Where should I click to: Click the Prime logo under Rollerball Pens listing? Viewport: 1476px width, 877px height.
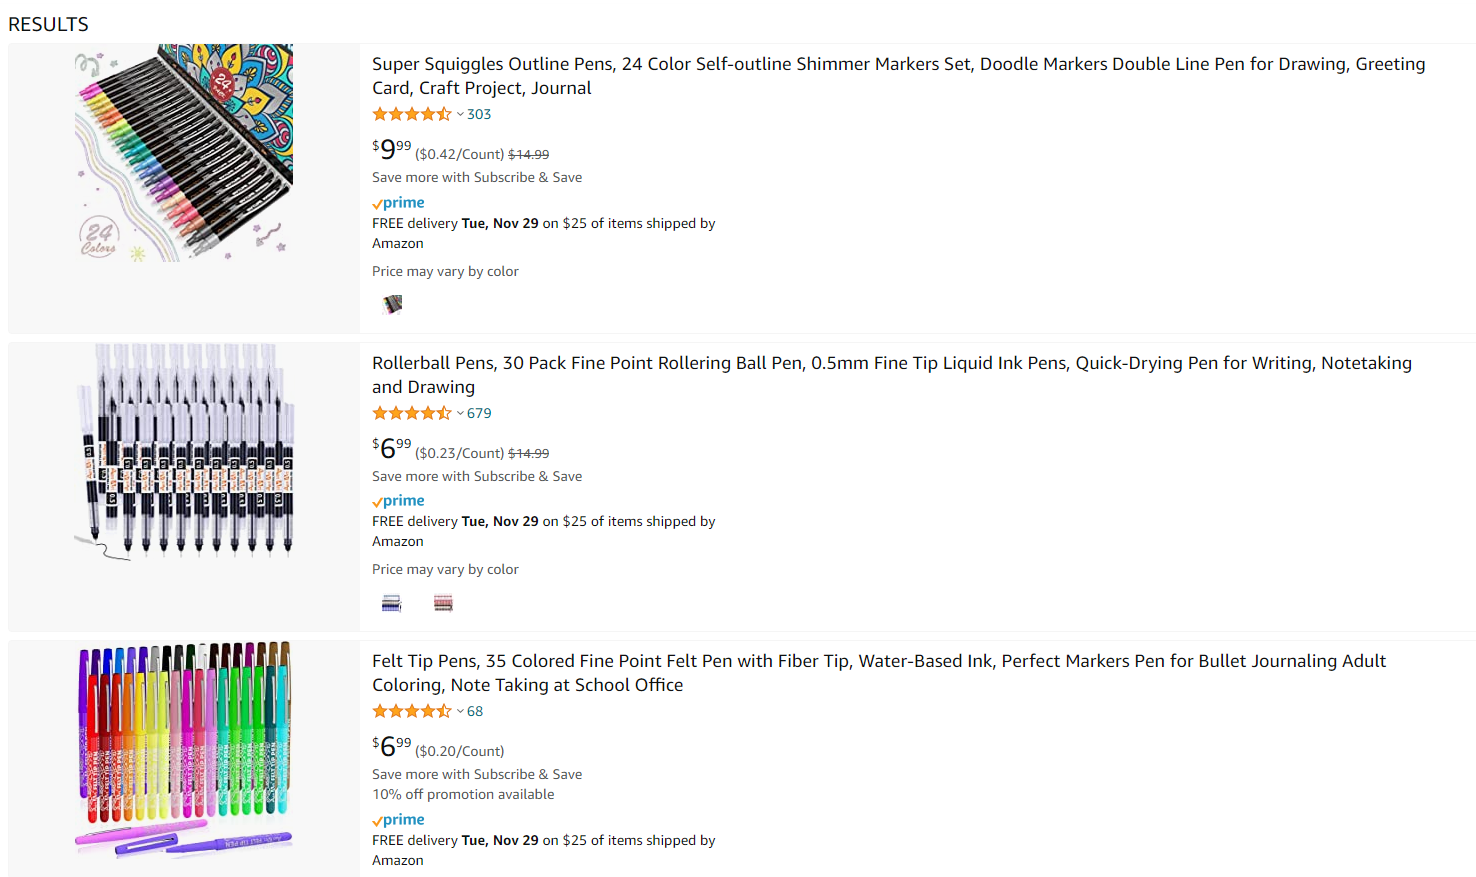click(398, 501)
